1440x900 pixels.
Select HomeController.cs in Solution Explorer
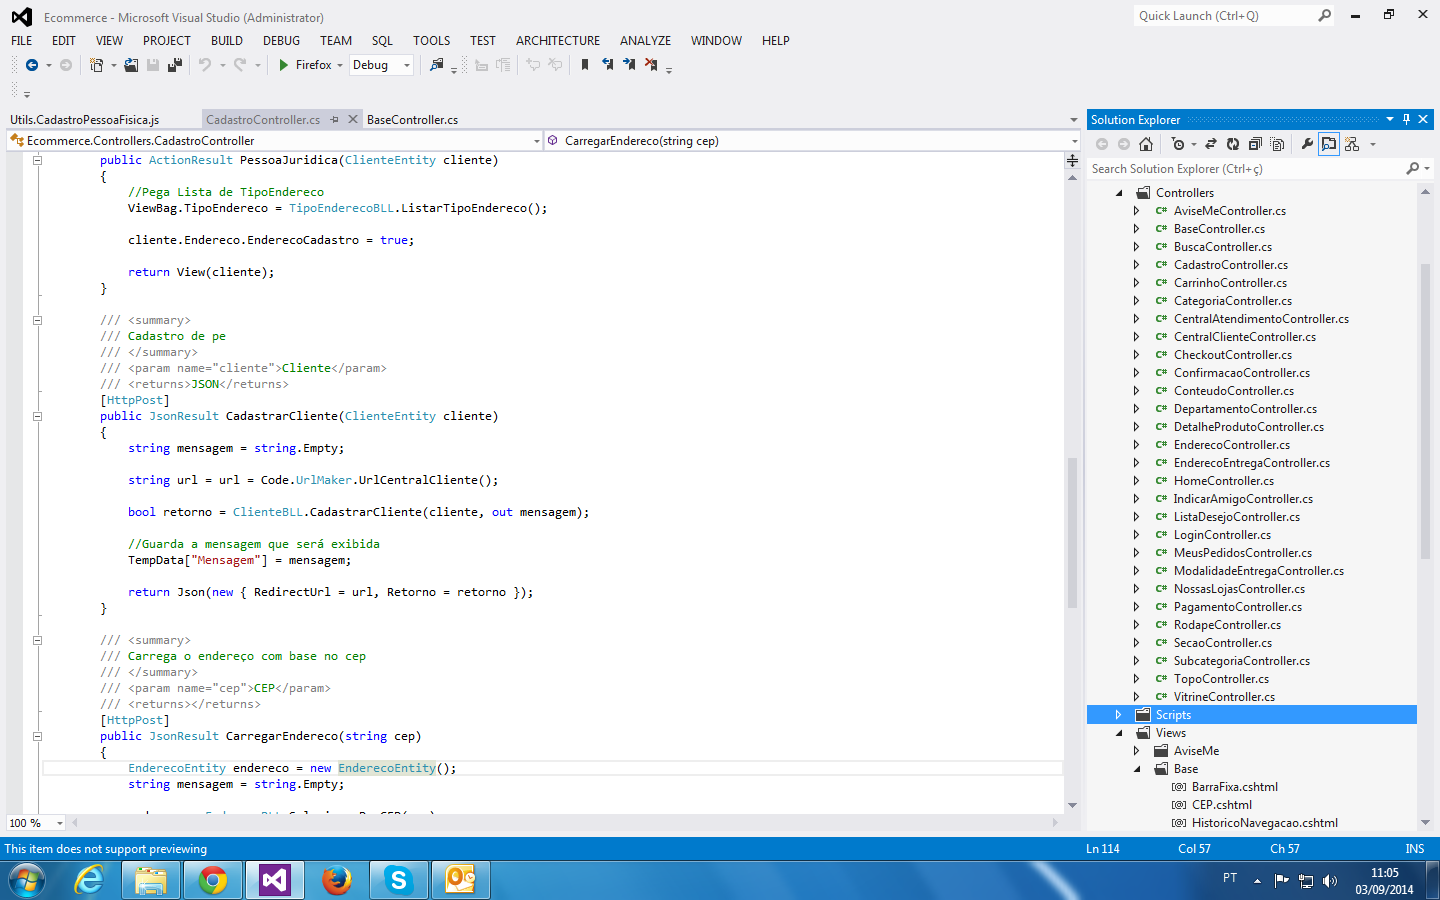coord(1224,481)
